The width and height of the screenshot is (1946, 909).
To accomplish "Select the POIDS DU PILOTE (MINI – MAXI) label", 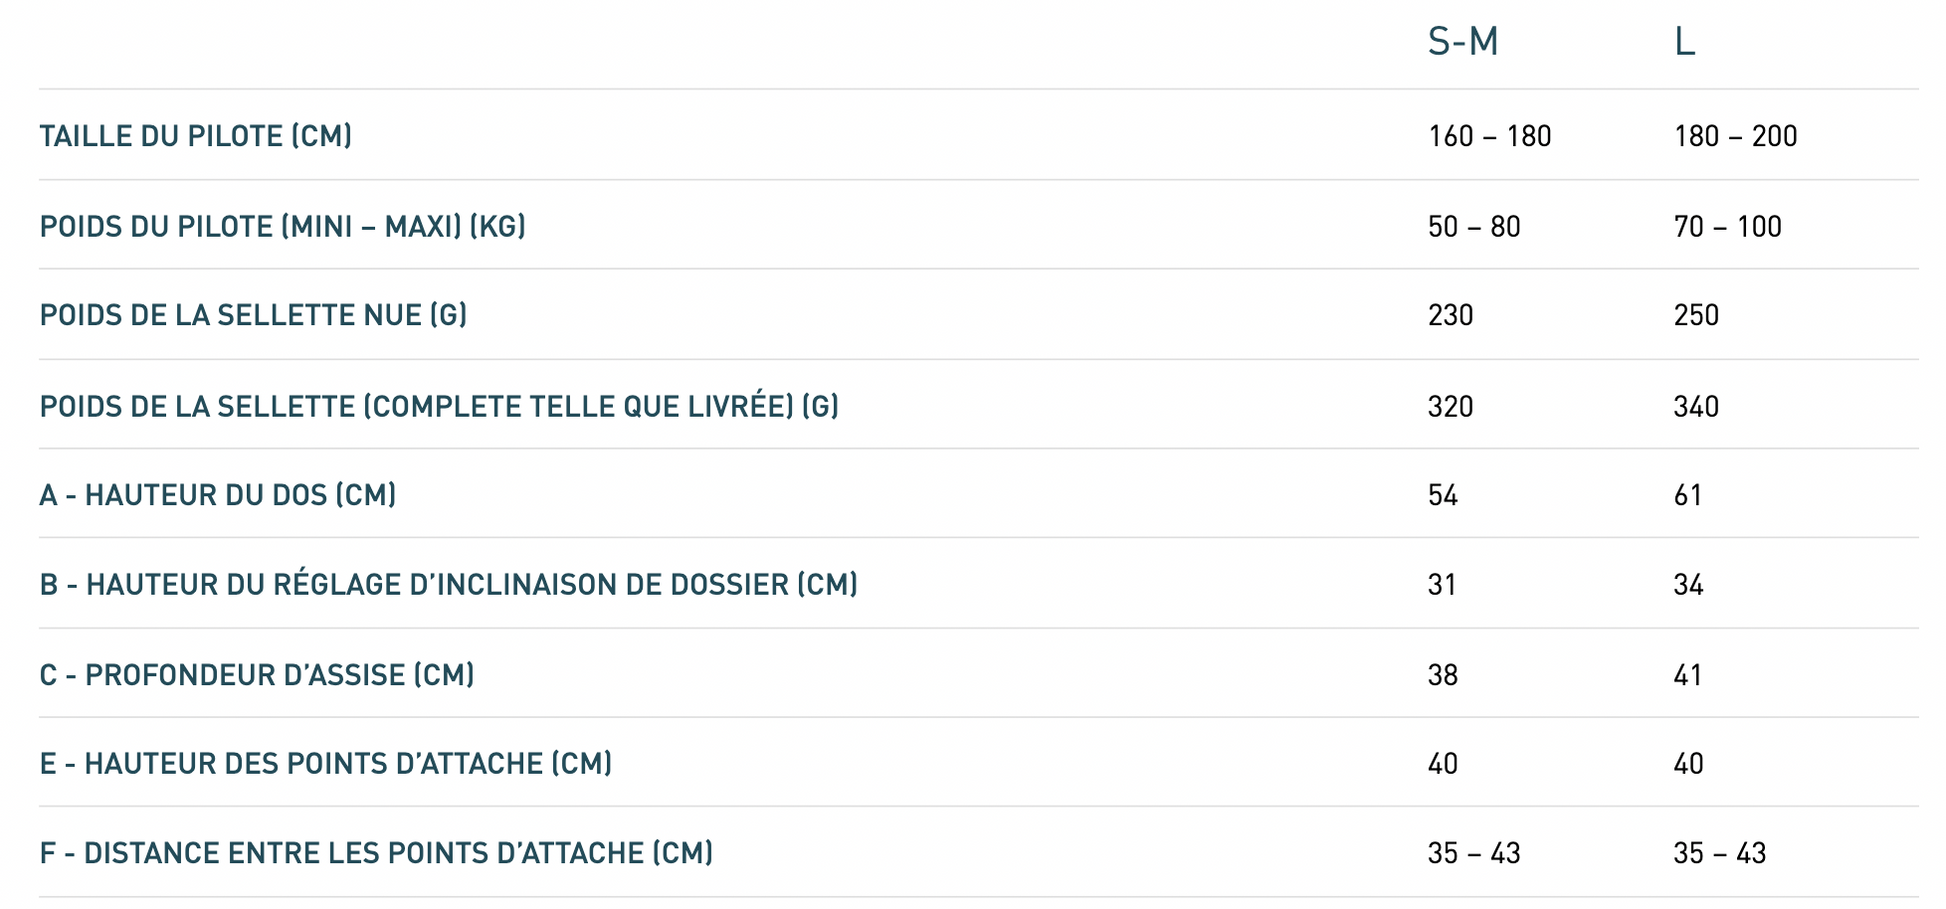I will tap(283, 226).
